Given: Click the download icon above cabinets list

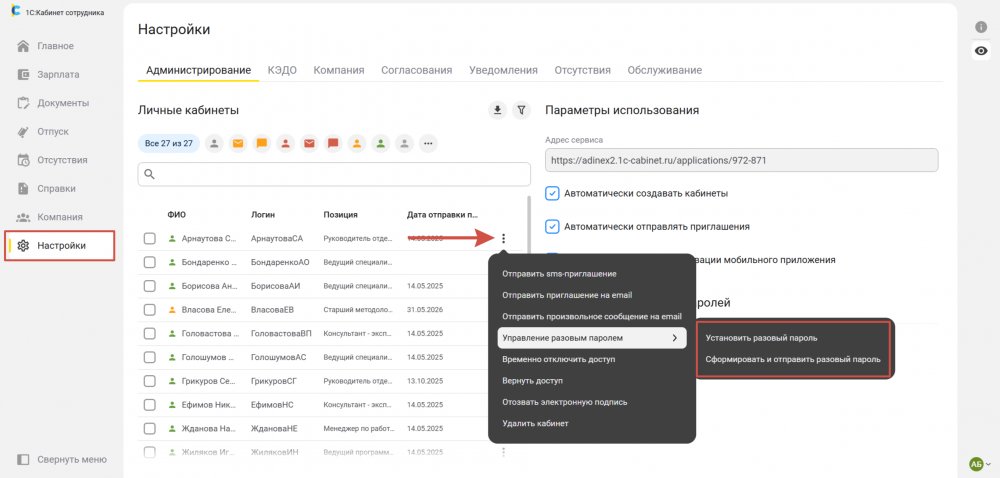Looking at the screenshot, I should coord(497,110).
